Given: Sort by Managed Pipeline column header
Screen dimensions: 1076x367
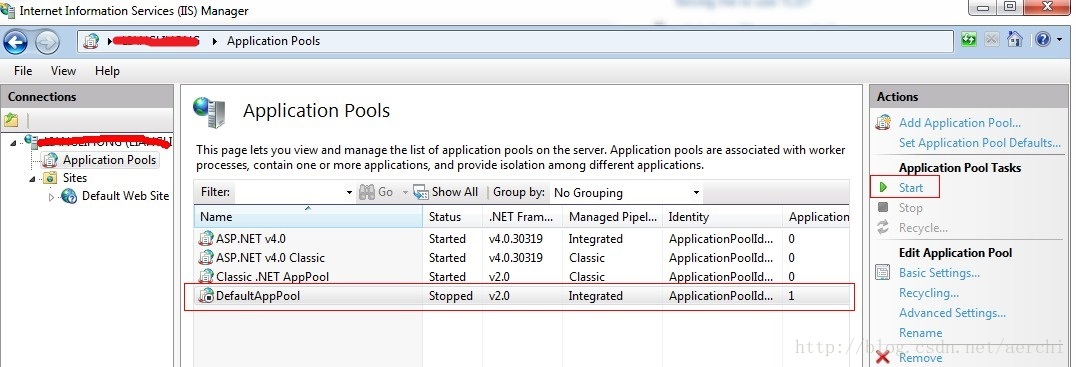Looking at the screenshot, I should click(x=613, y=217).
